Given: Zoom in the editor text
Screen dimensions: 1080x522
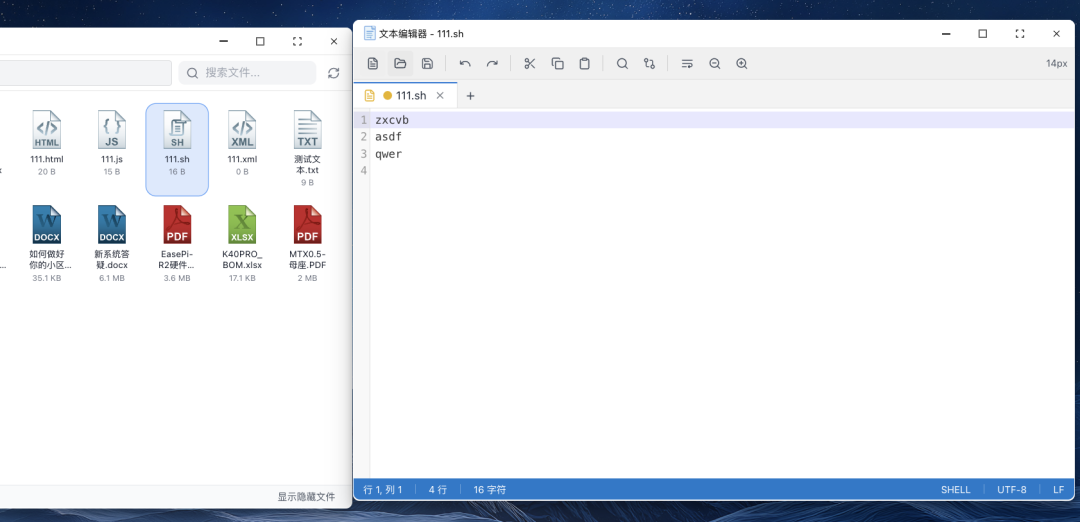Looking at the screenshot, I should point(741,63).
